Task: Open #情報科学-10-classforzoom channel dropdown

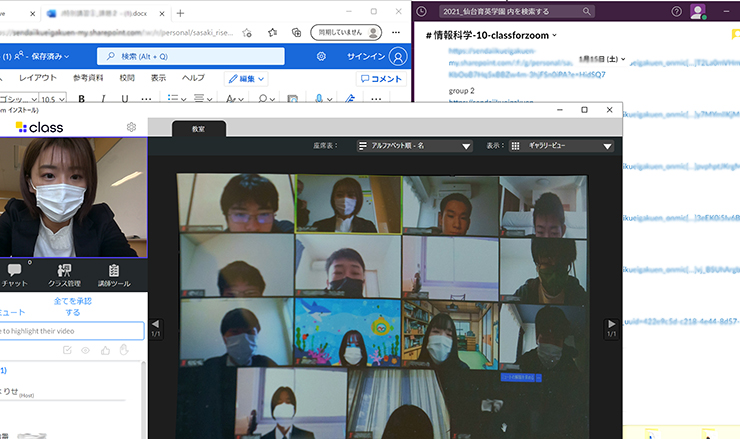Action: pyautogui.click(x=491, y=35)
